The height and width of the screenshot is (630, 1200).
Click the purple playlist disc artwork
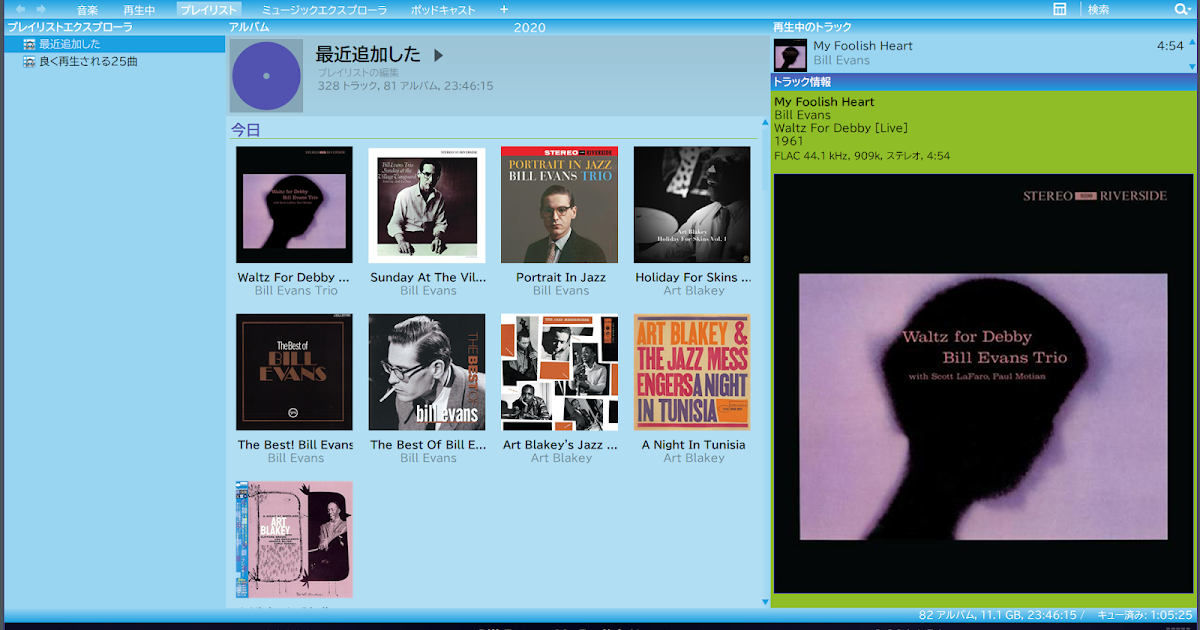point(266,76)
